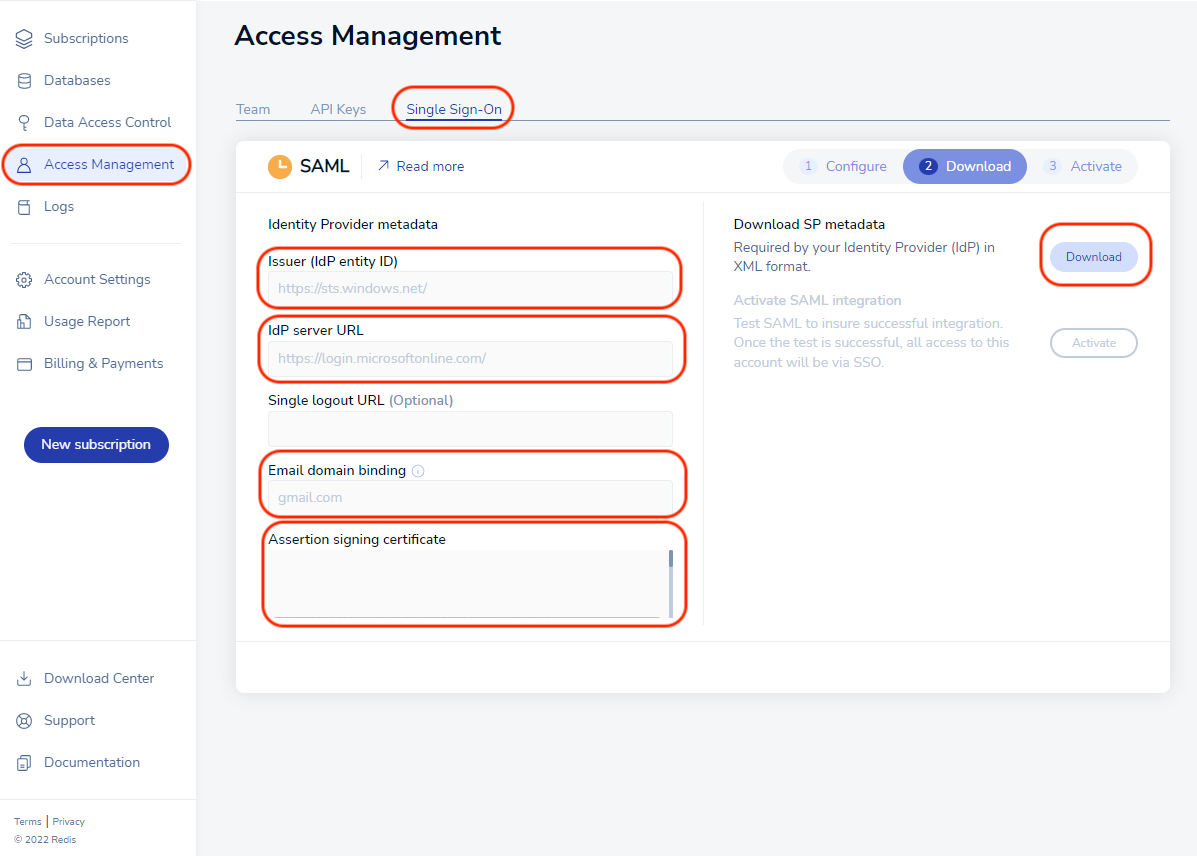Screen dimensions: 1197x856
Task: Click the Data Access Control key icon
Action: tap(24, 123)
